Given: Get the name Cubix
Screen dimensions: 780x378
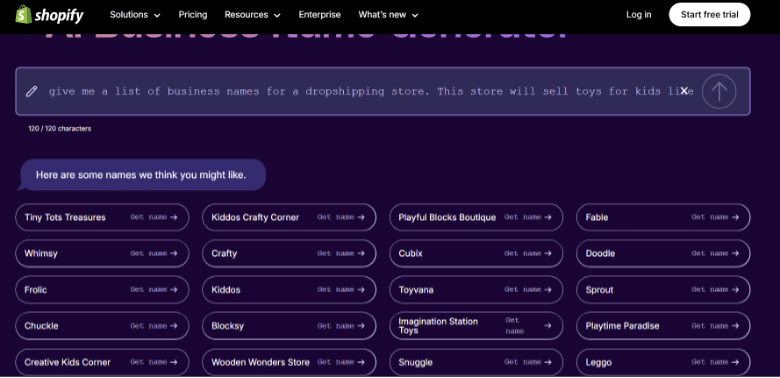Looking at the screenshot, I should point(476,254).
